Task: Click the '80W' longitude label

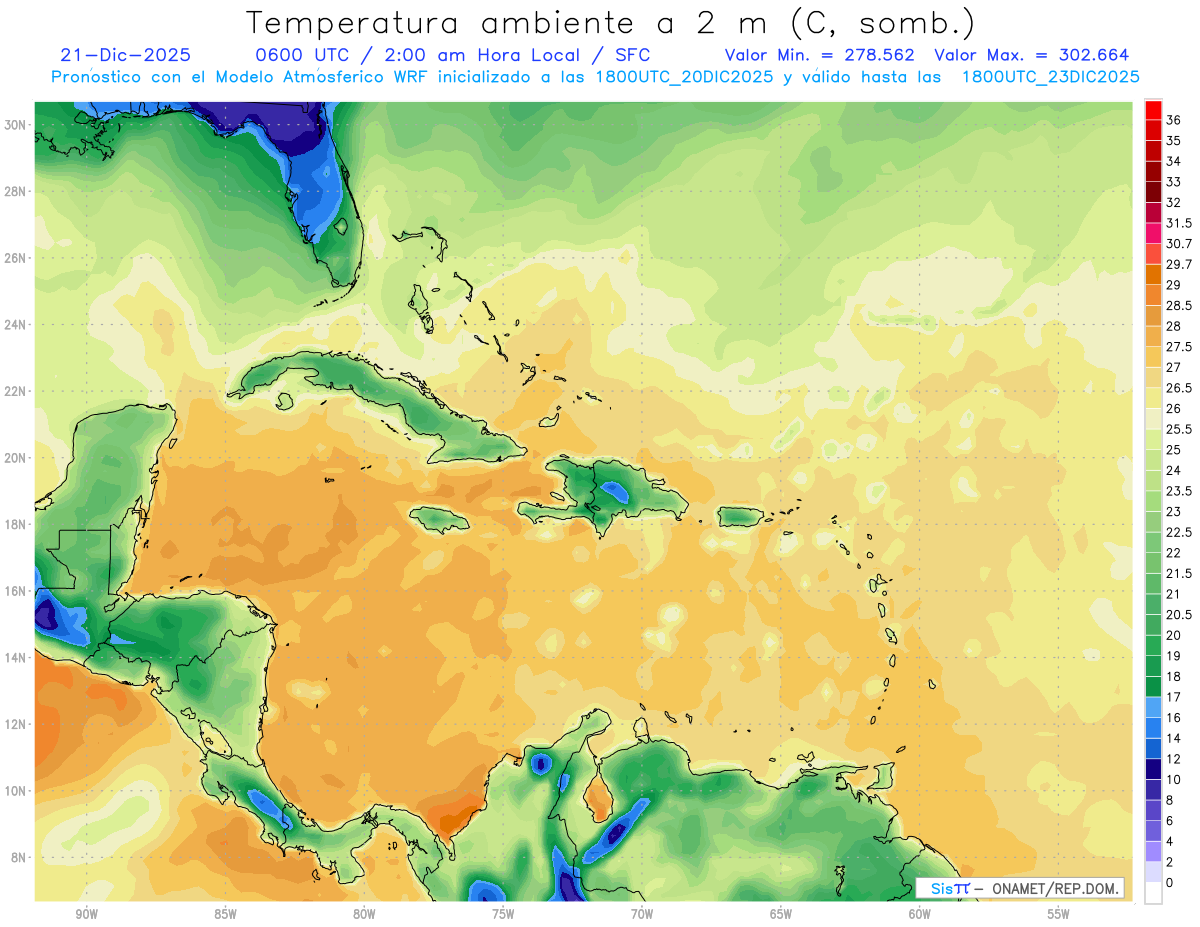Action: 364,913
